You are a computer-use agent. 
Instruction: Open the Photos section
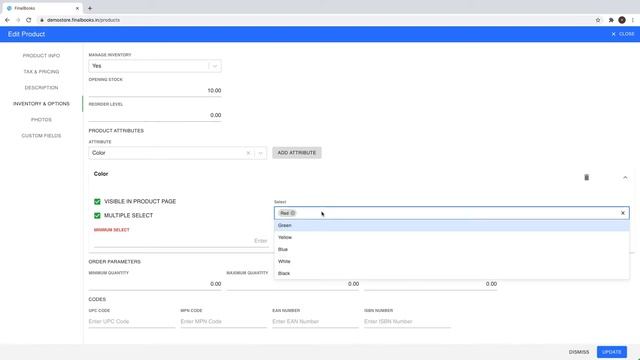[41, 120]
